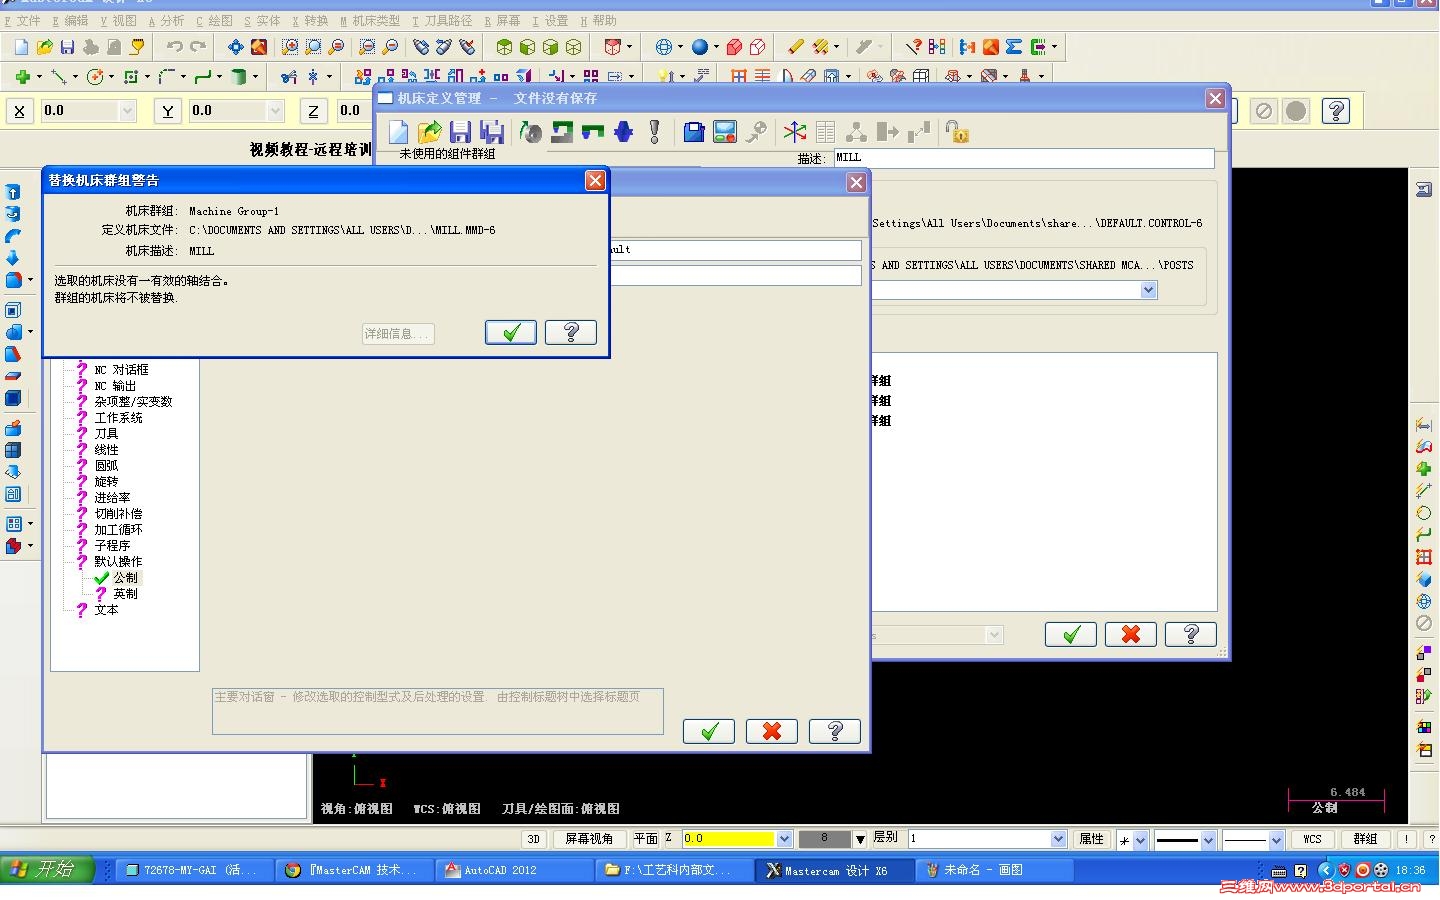Open the Z depth dropdown in status bar
1440x900 pixels.
coord(785,839)
